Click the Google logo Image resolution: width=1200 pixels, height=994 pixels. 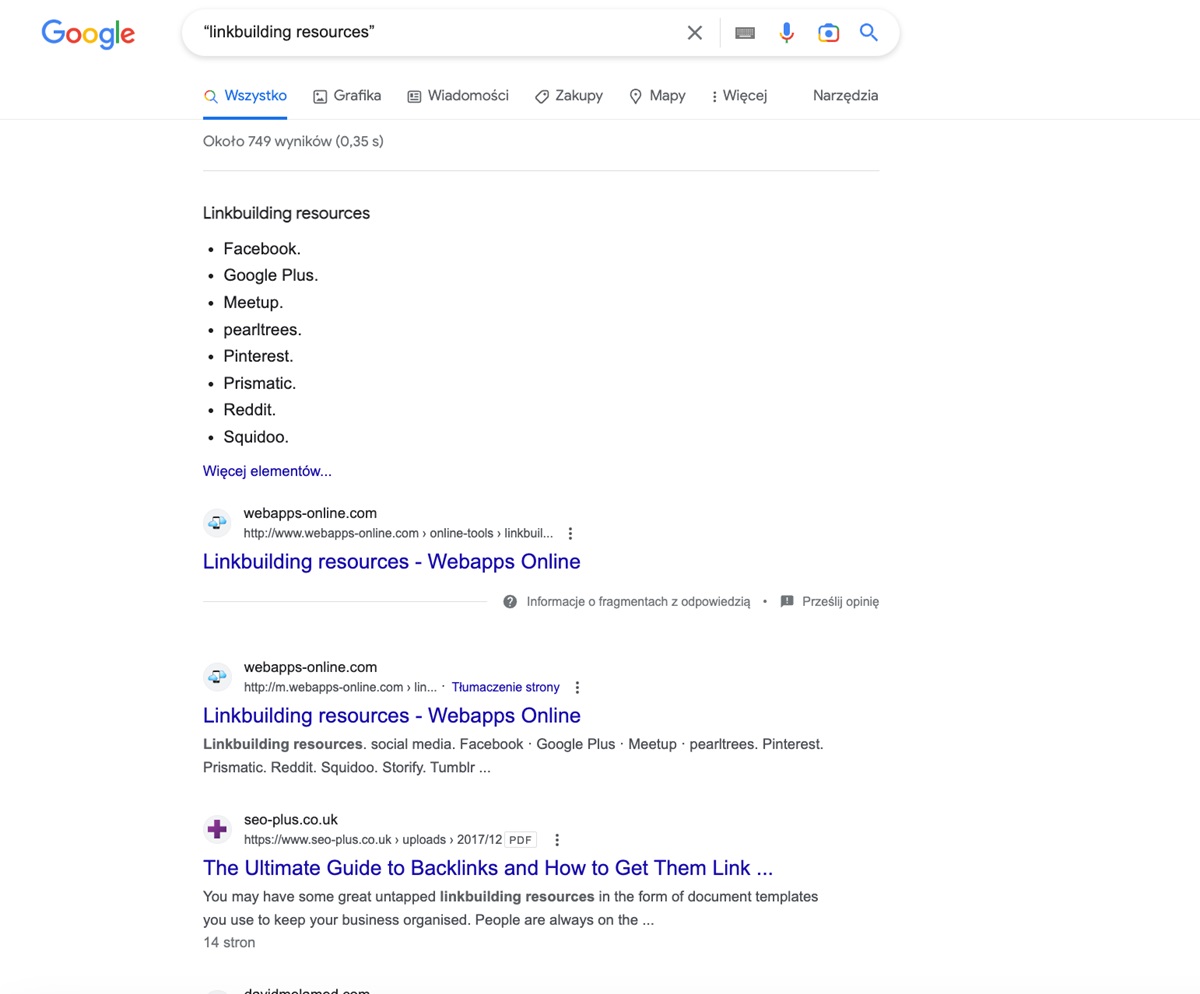pyautogui.click(x=88, y=34)
